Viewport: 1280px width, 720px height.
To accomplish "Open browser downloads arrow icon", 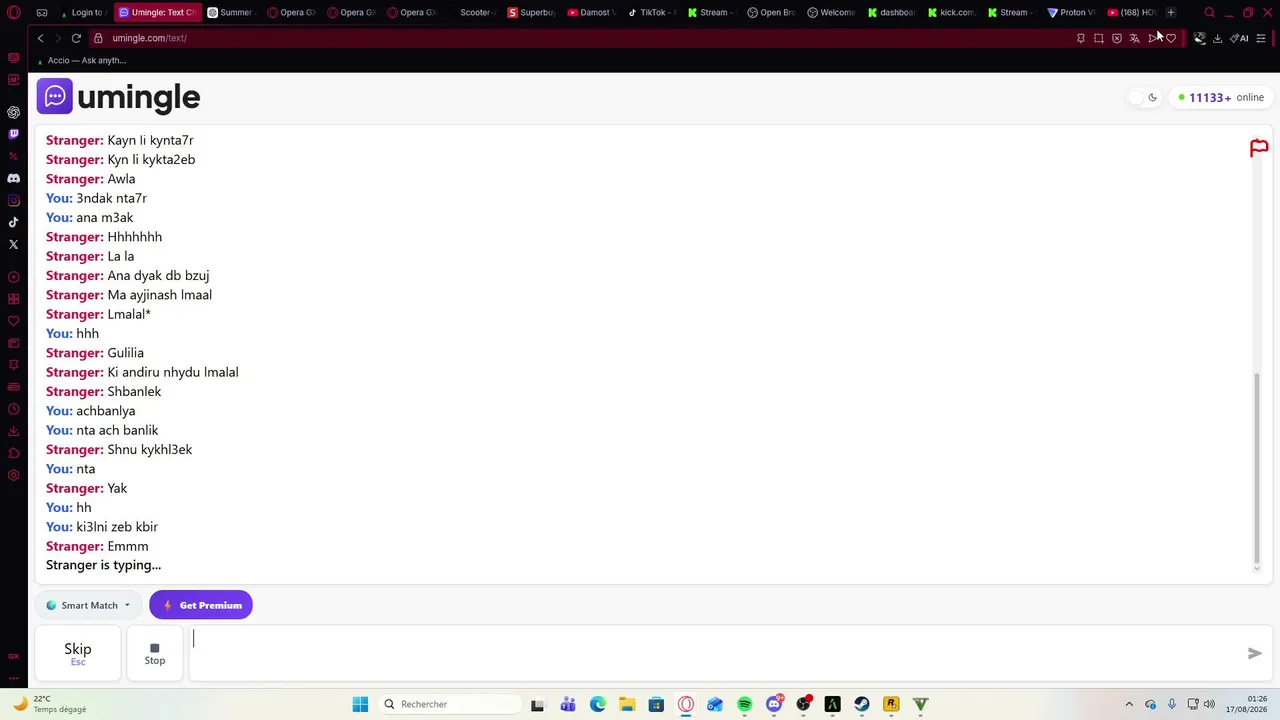I will point(1217,38).
